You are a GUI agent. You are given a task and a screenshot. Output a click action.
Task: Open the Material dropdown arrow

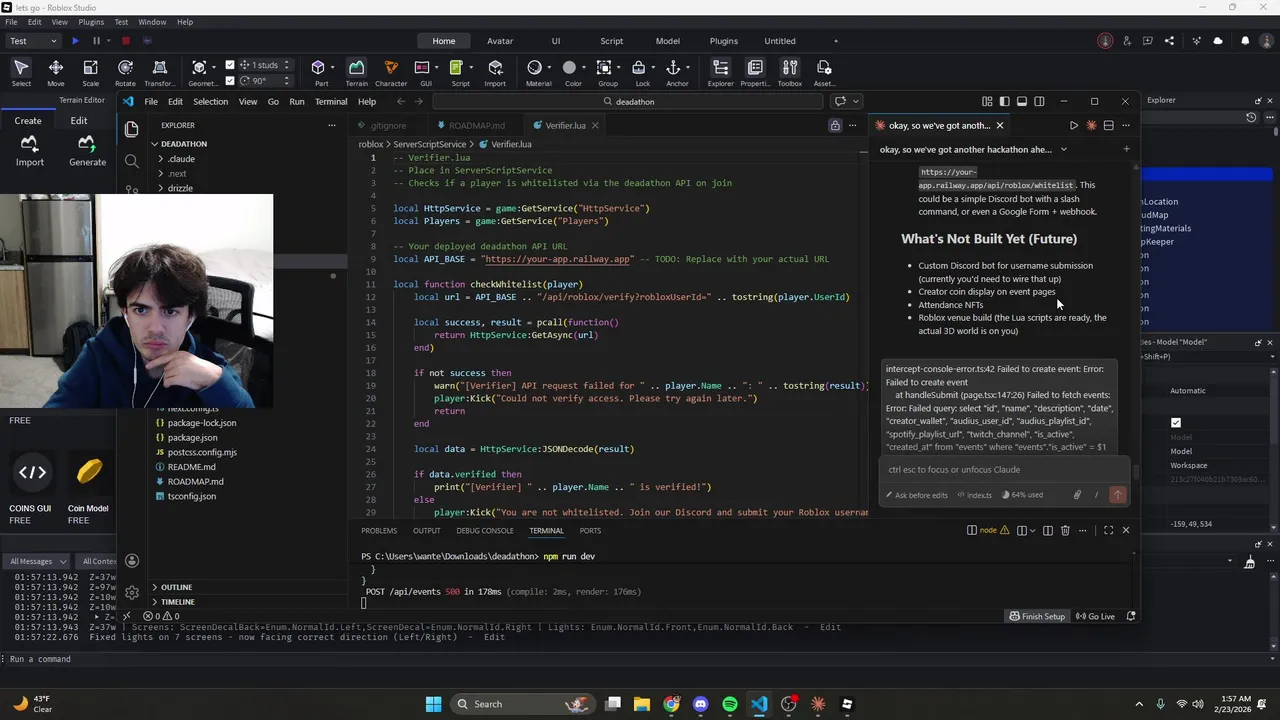coord(550,68)
